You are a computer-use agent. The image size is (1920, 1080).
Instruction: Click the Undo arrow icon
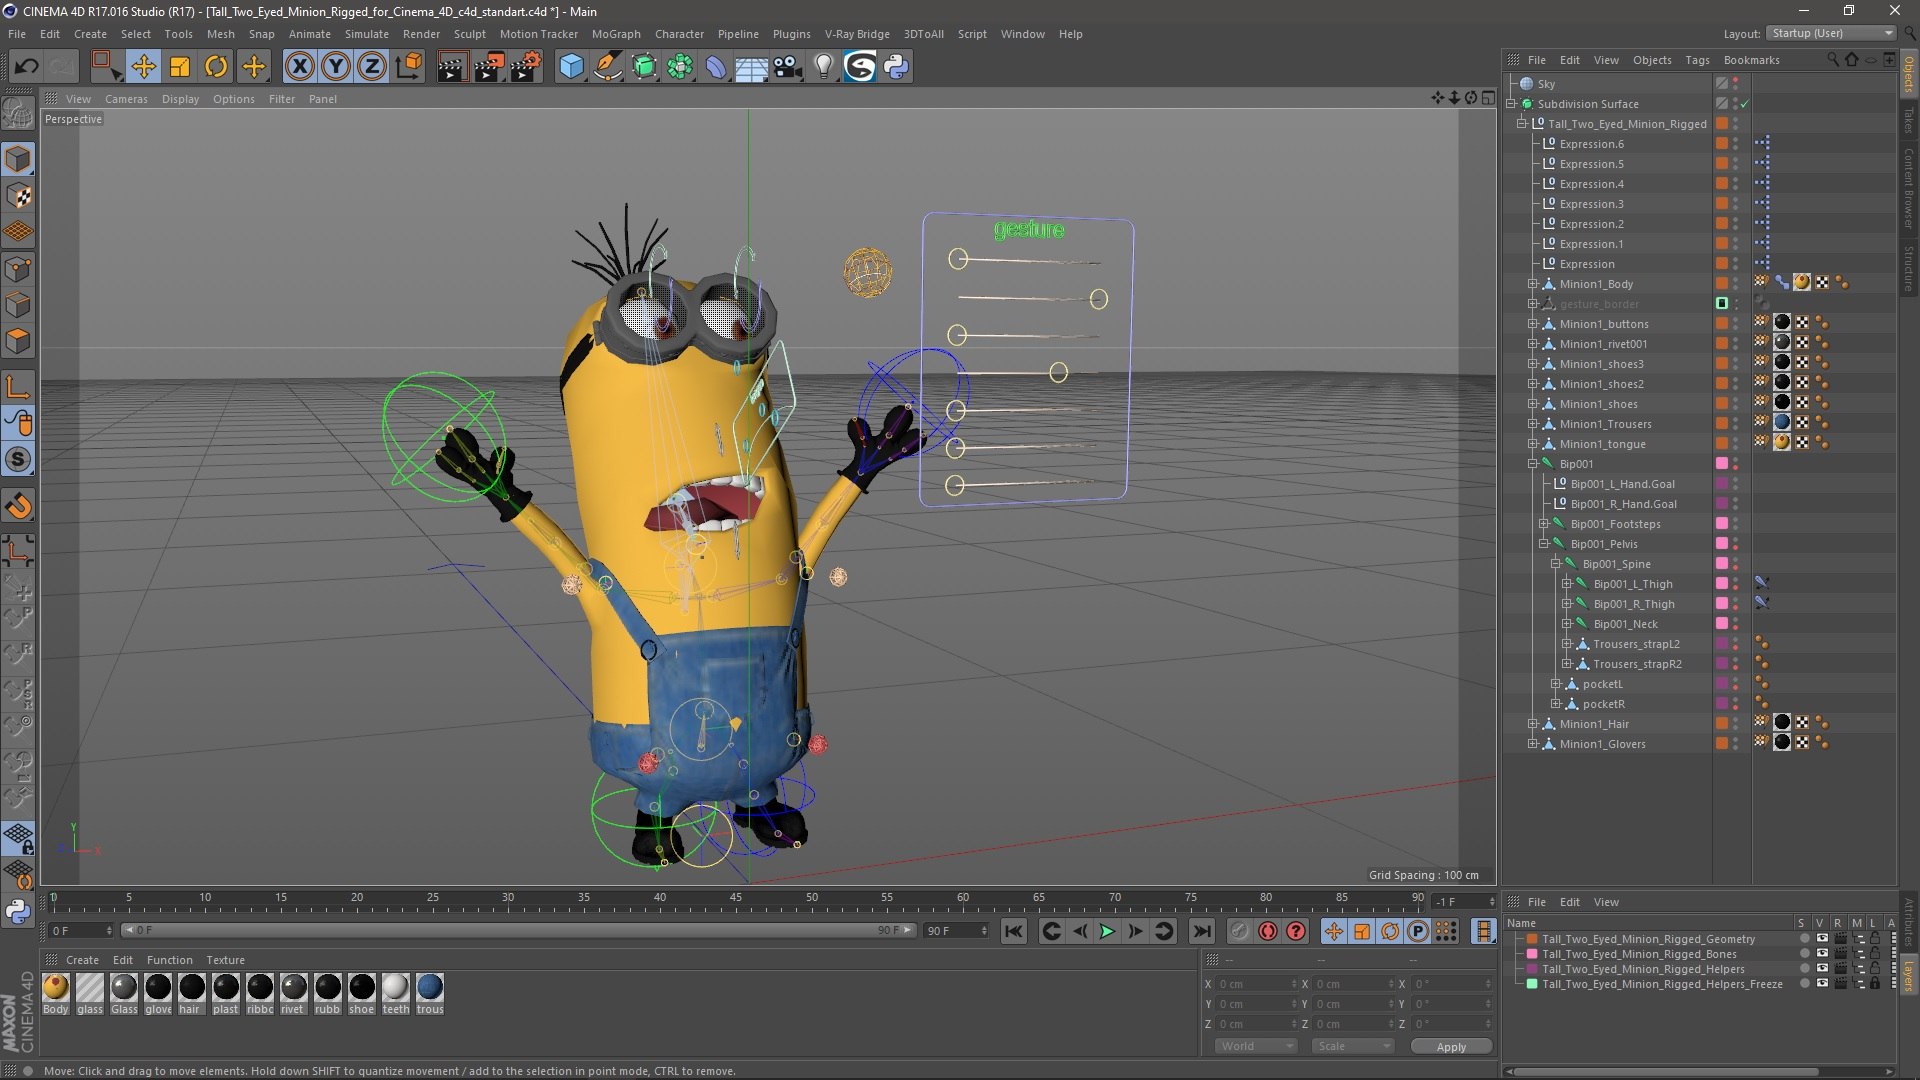click(x=27, y=67)
